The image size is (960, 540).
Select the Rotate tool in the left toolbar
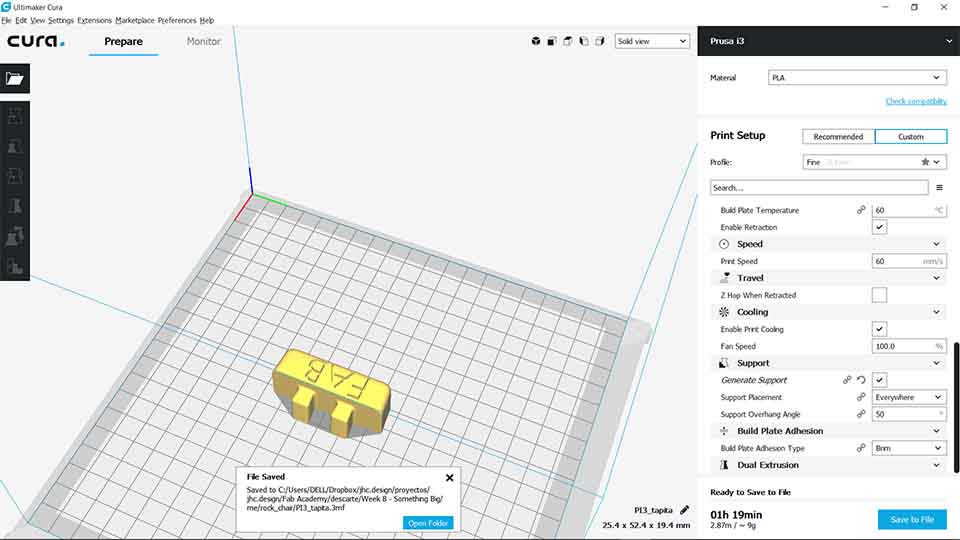click(15, 176)
